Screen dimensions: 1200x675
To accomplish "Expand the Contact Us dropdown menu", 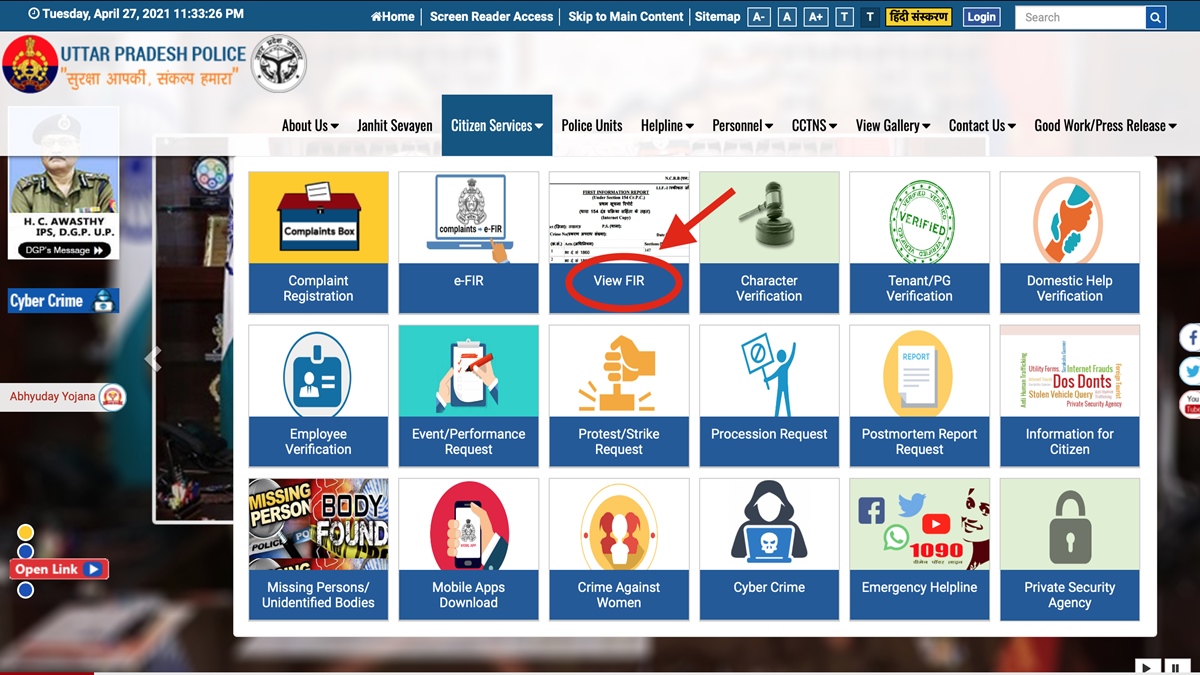I will (x=982, y=126).
